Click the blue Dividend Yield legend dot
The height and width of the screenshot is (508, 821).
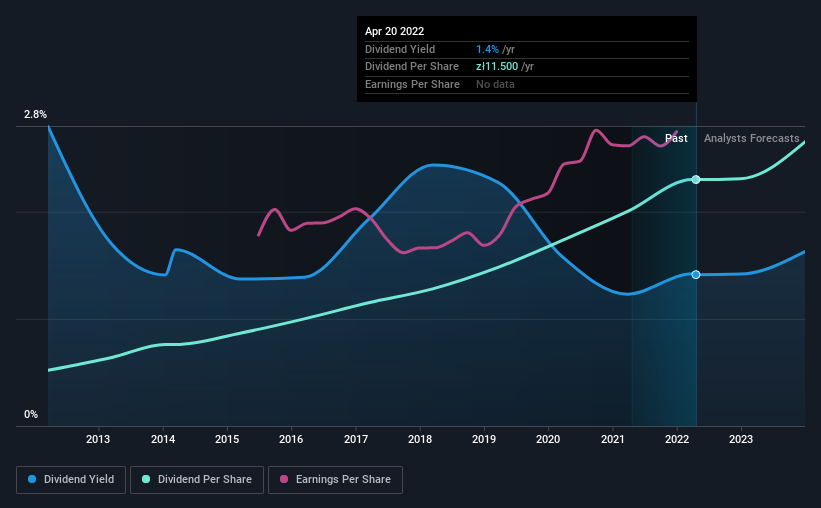[32, 479]
